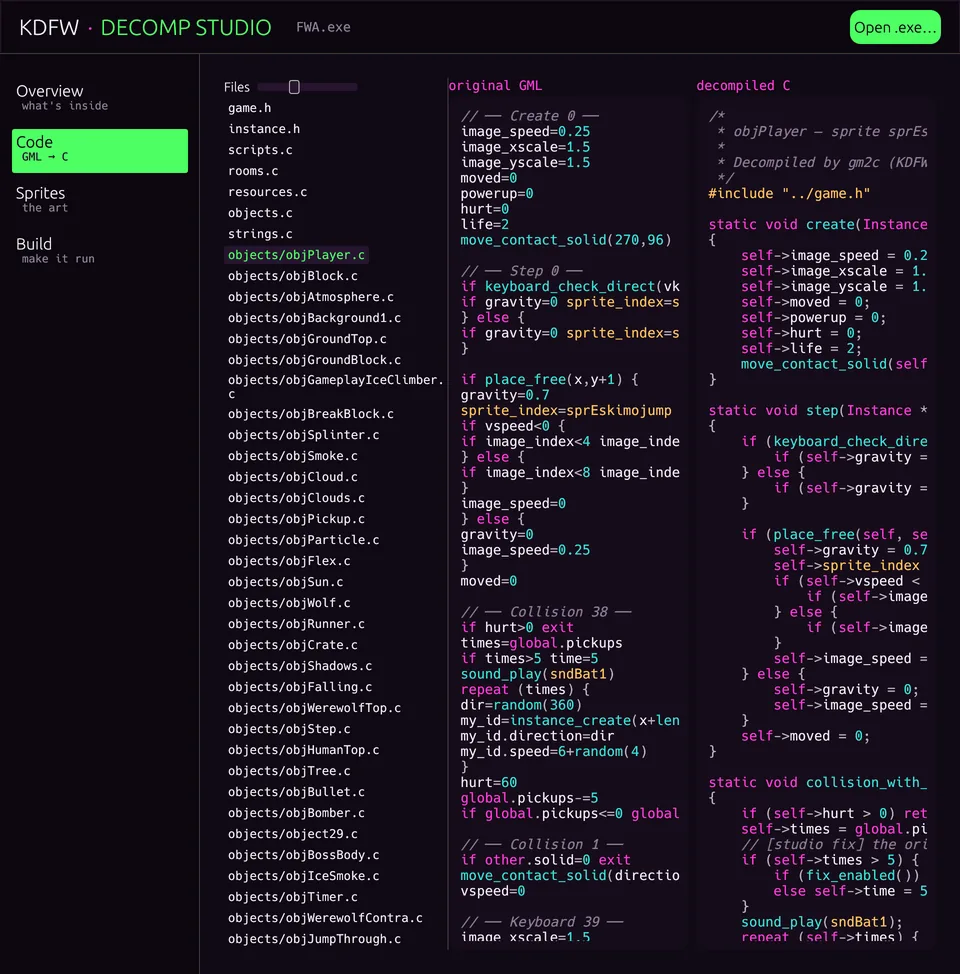This screenshot has width=960, height=974.
Task: Open objects/objPickup.c
Action: [296, 519]
